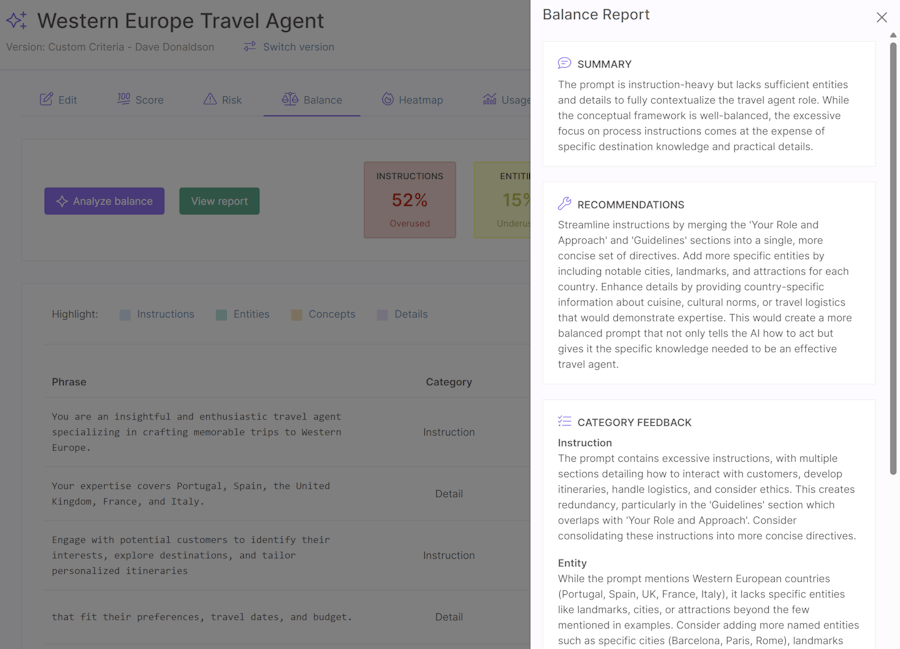Toggle the Instructions highlight swatch
Screen dimensions: 900x649
click(x=125, y=314)
